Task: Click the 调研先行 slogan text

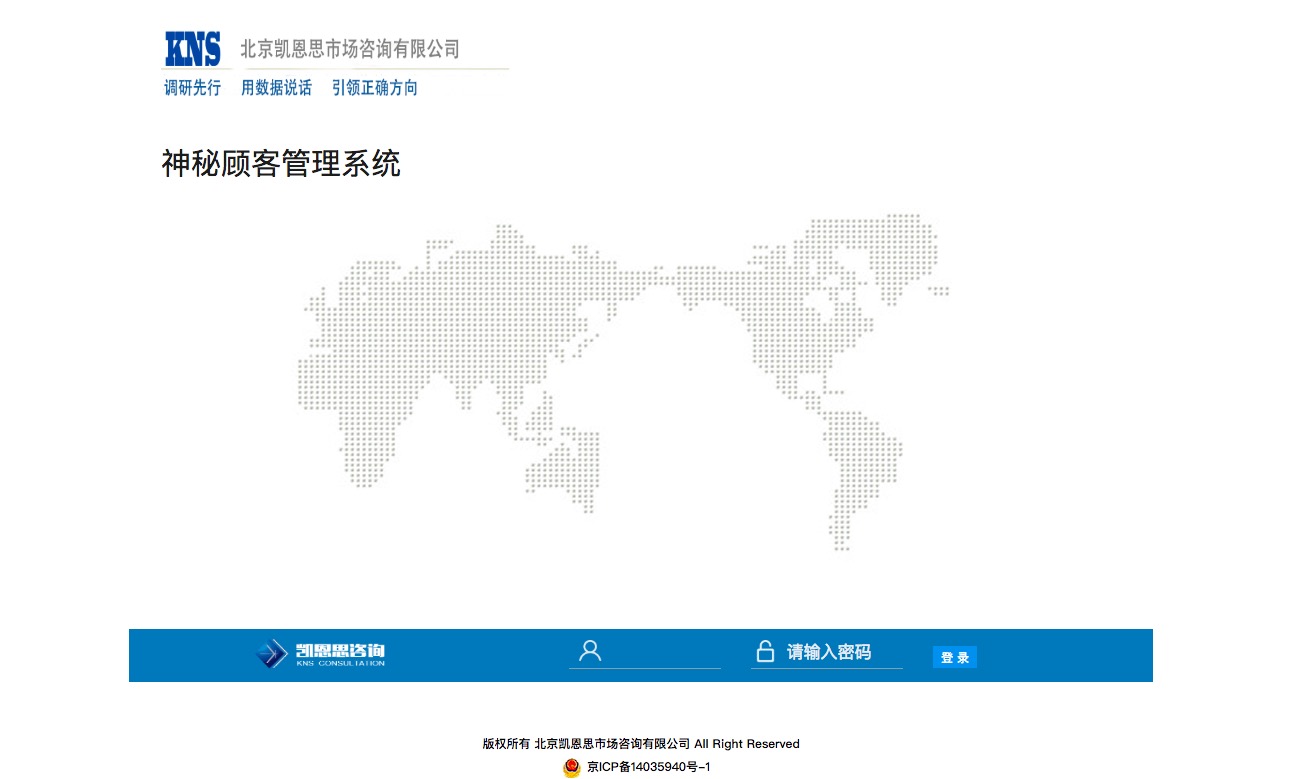Action: tap(192, 88)
